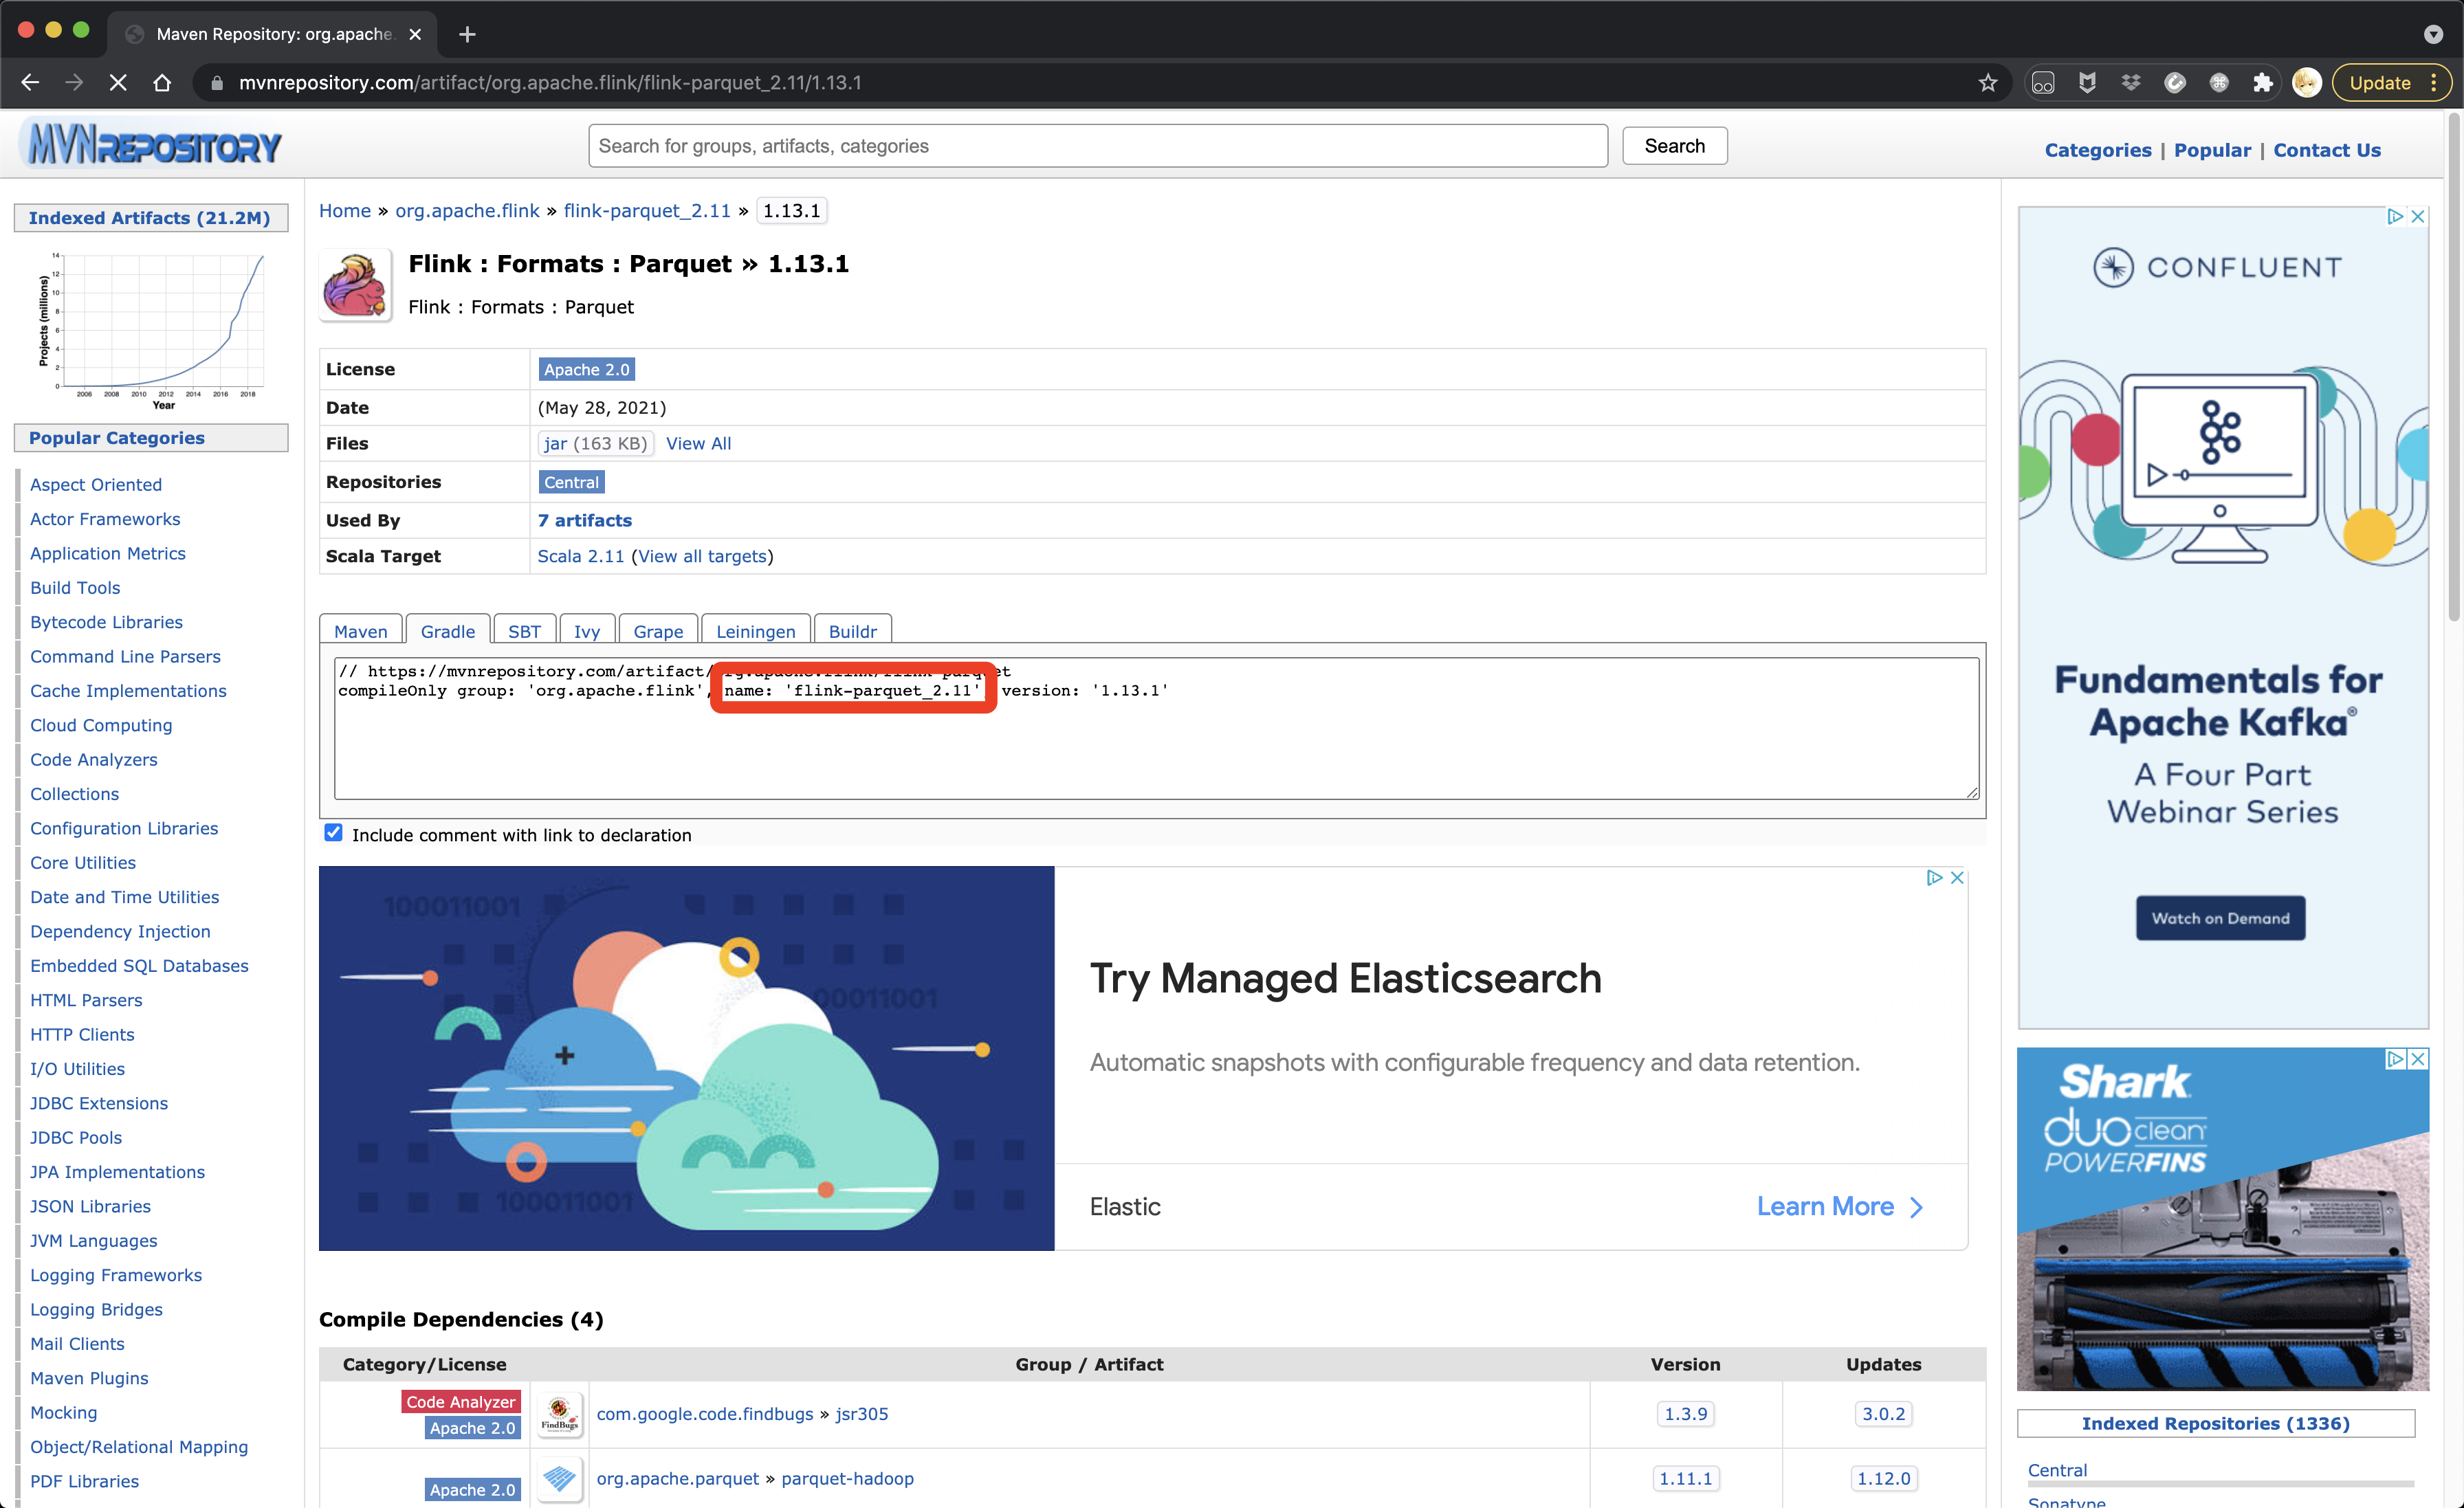Bookmark page with the star icon
Image resolution: width=2464 pixels, height=1508 pixels.
click(1987, 83)
